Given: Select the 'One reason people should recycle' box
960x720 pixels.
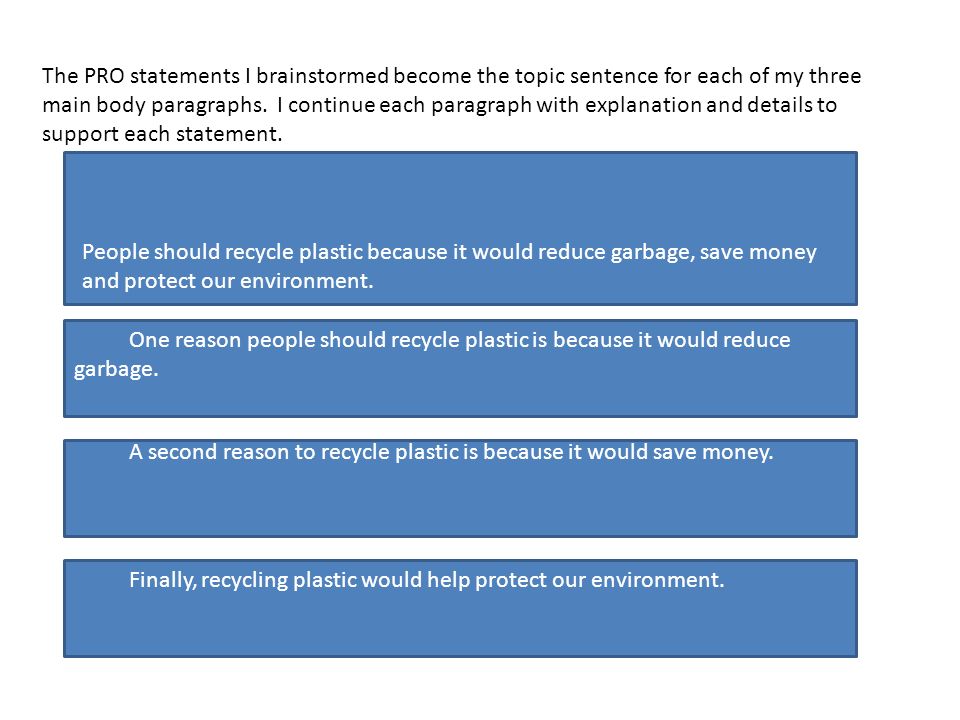Looking at the screenshot, I should (x=460, y=369).
